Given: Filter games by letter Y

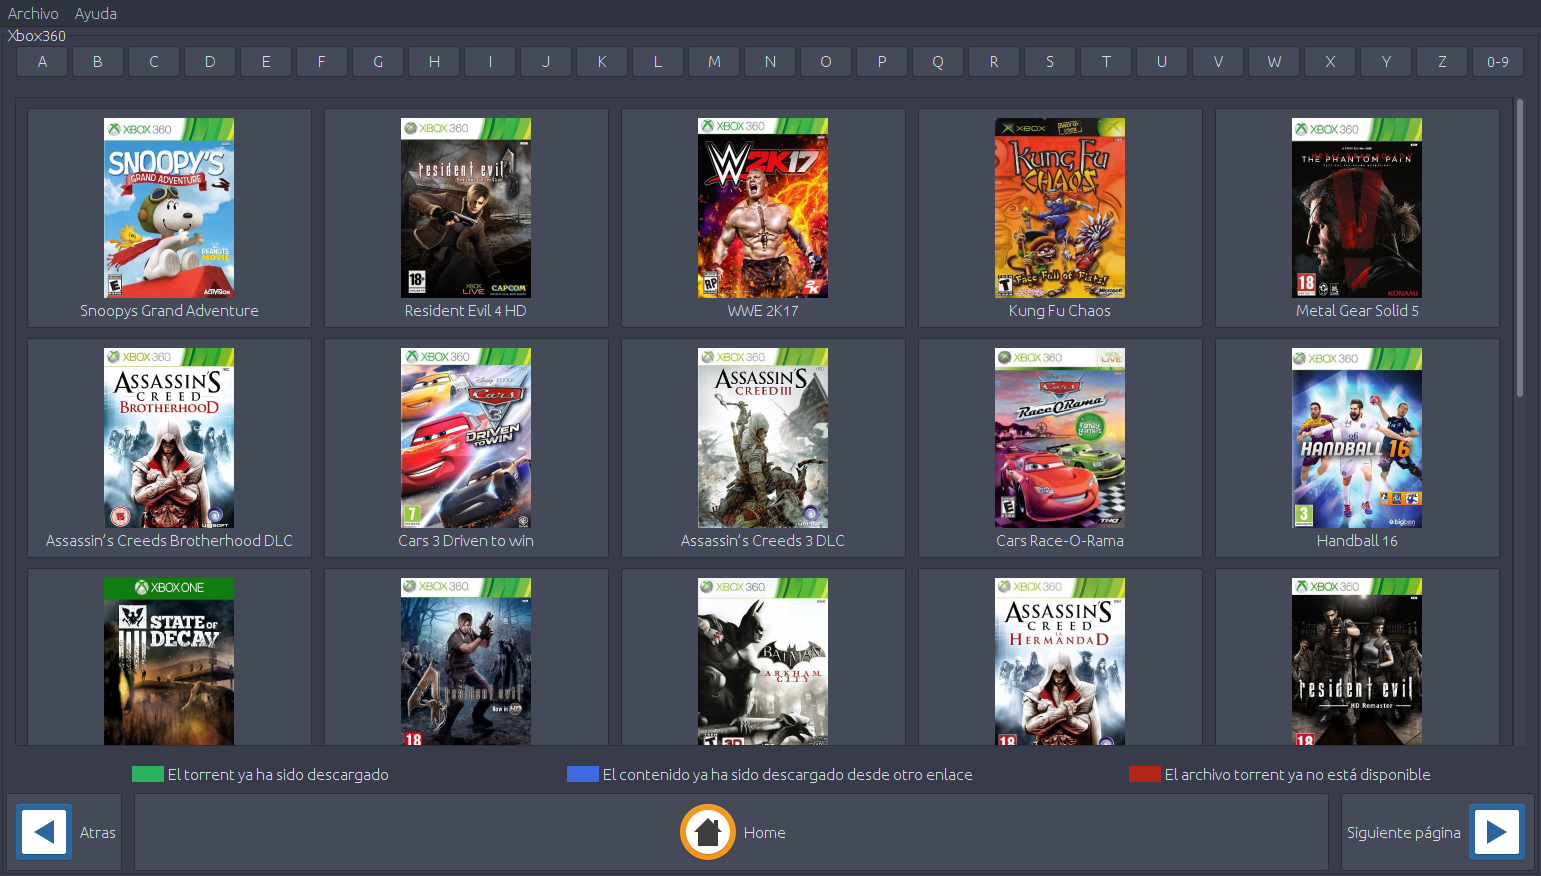Looking at the screenshot, I should click(x=1386, y=62).
